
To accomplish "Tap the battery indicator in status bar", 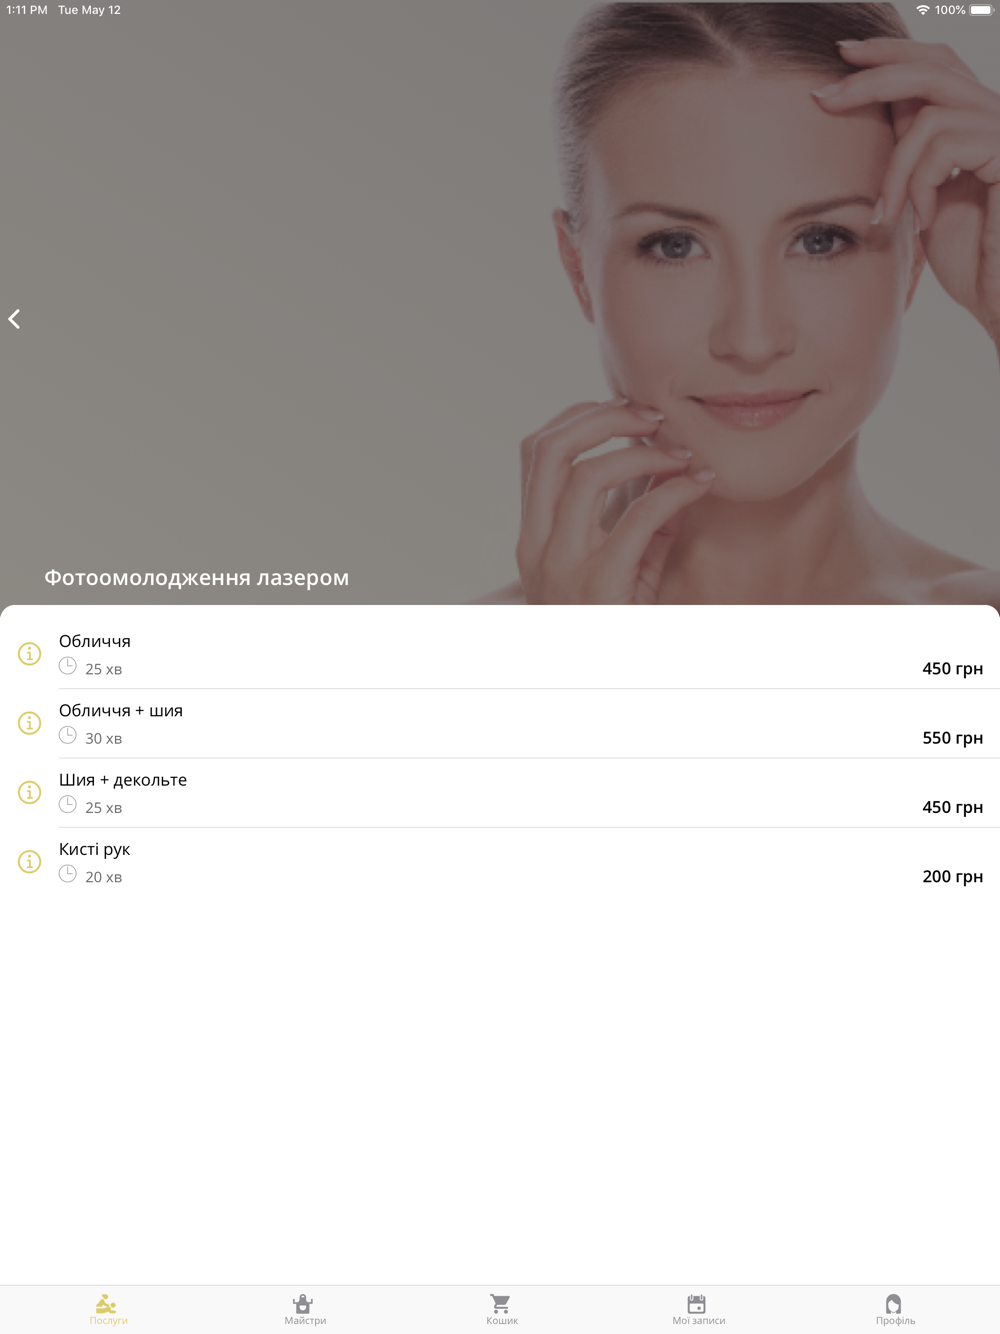I will point(981,10).
